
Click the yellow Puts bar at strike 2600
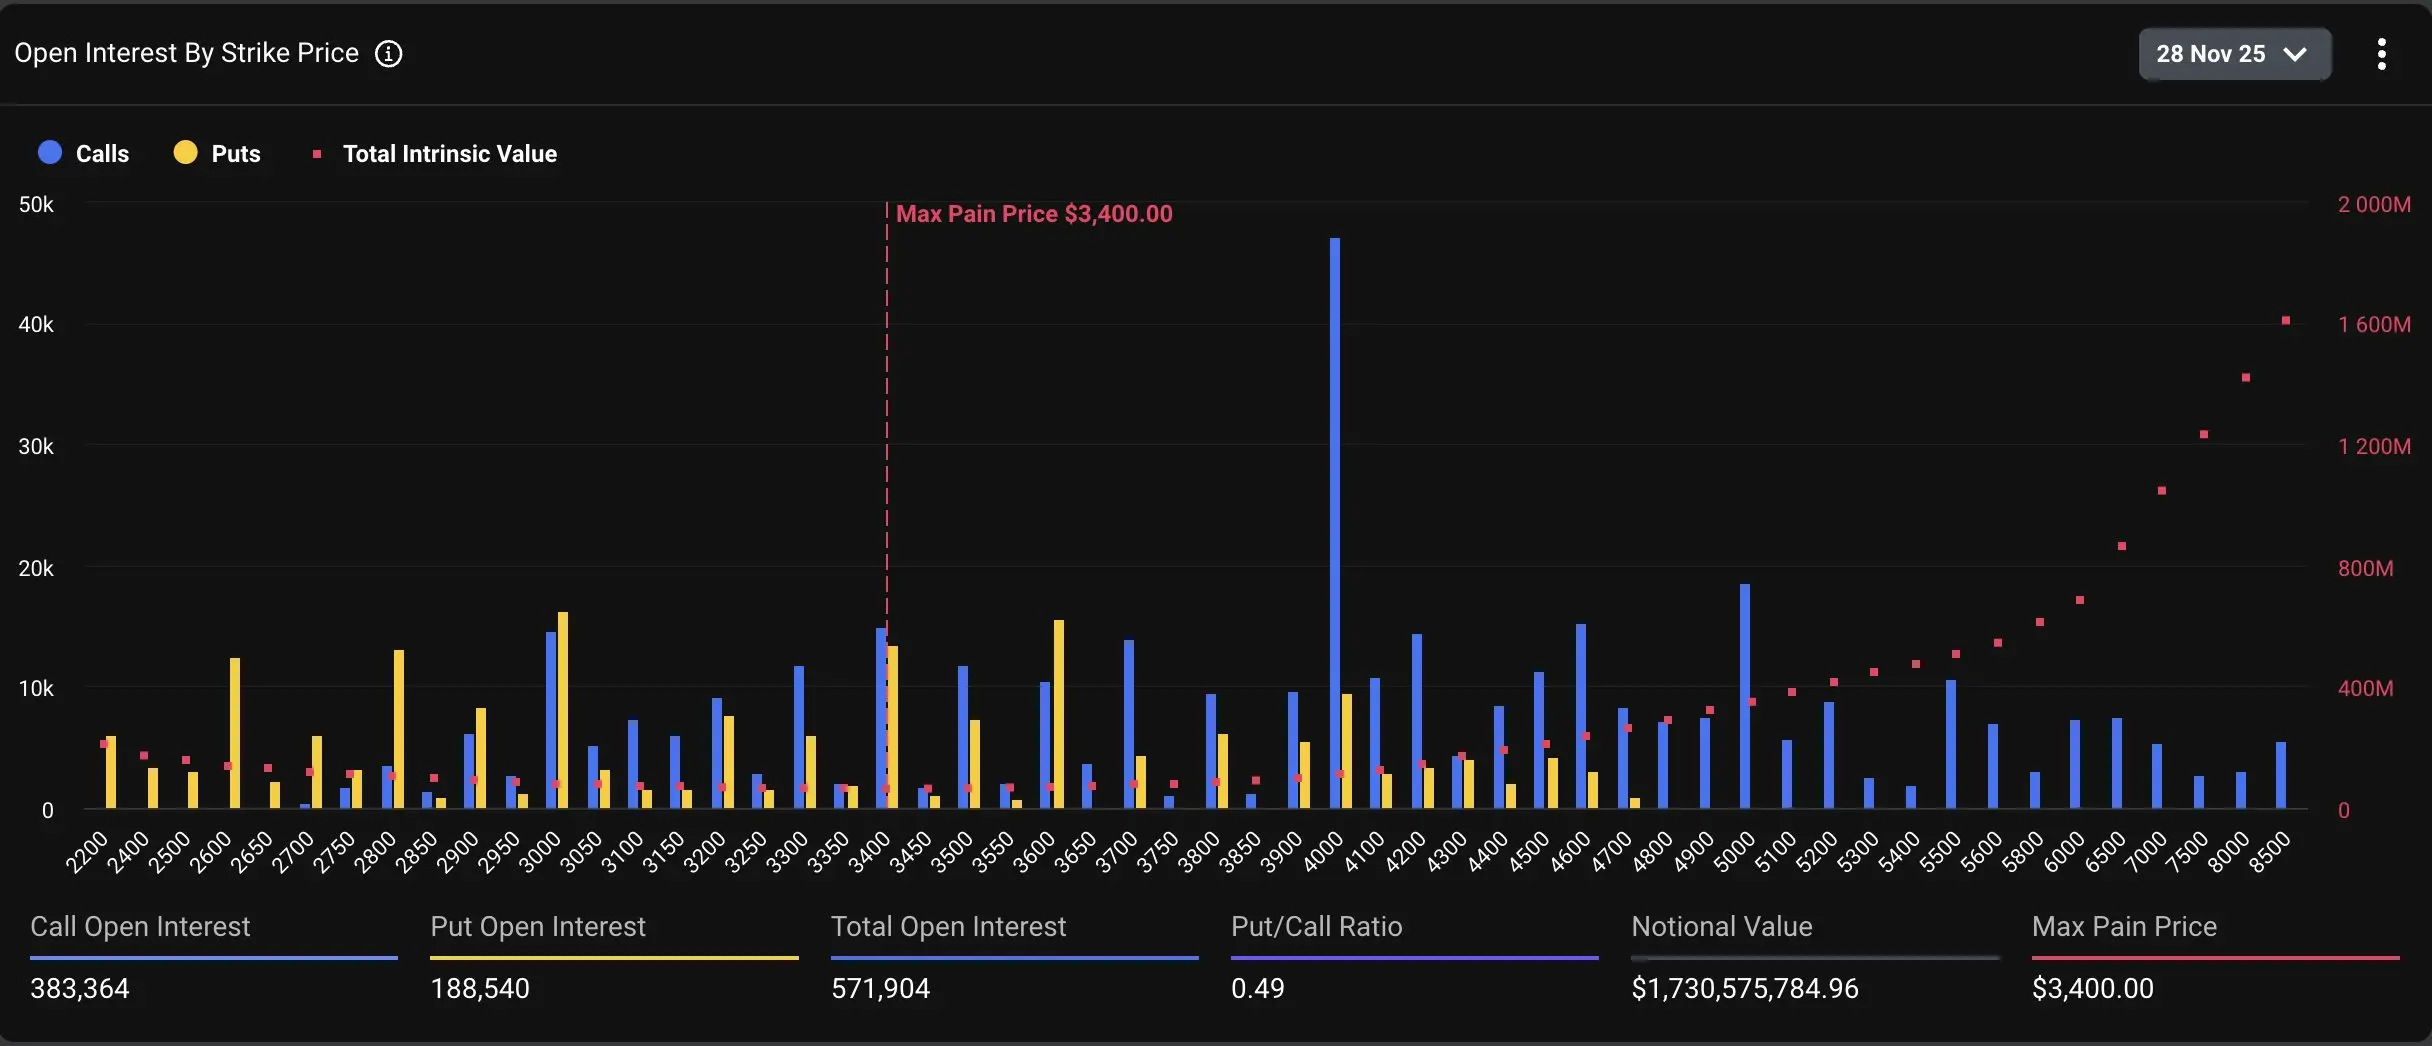[235, 733]
